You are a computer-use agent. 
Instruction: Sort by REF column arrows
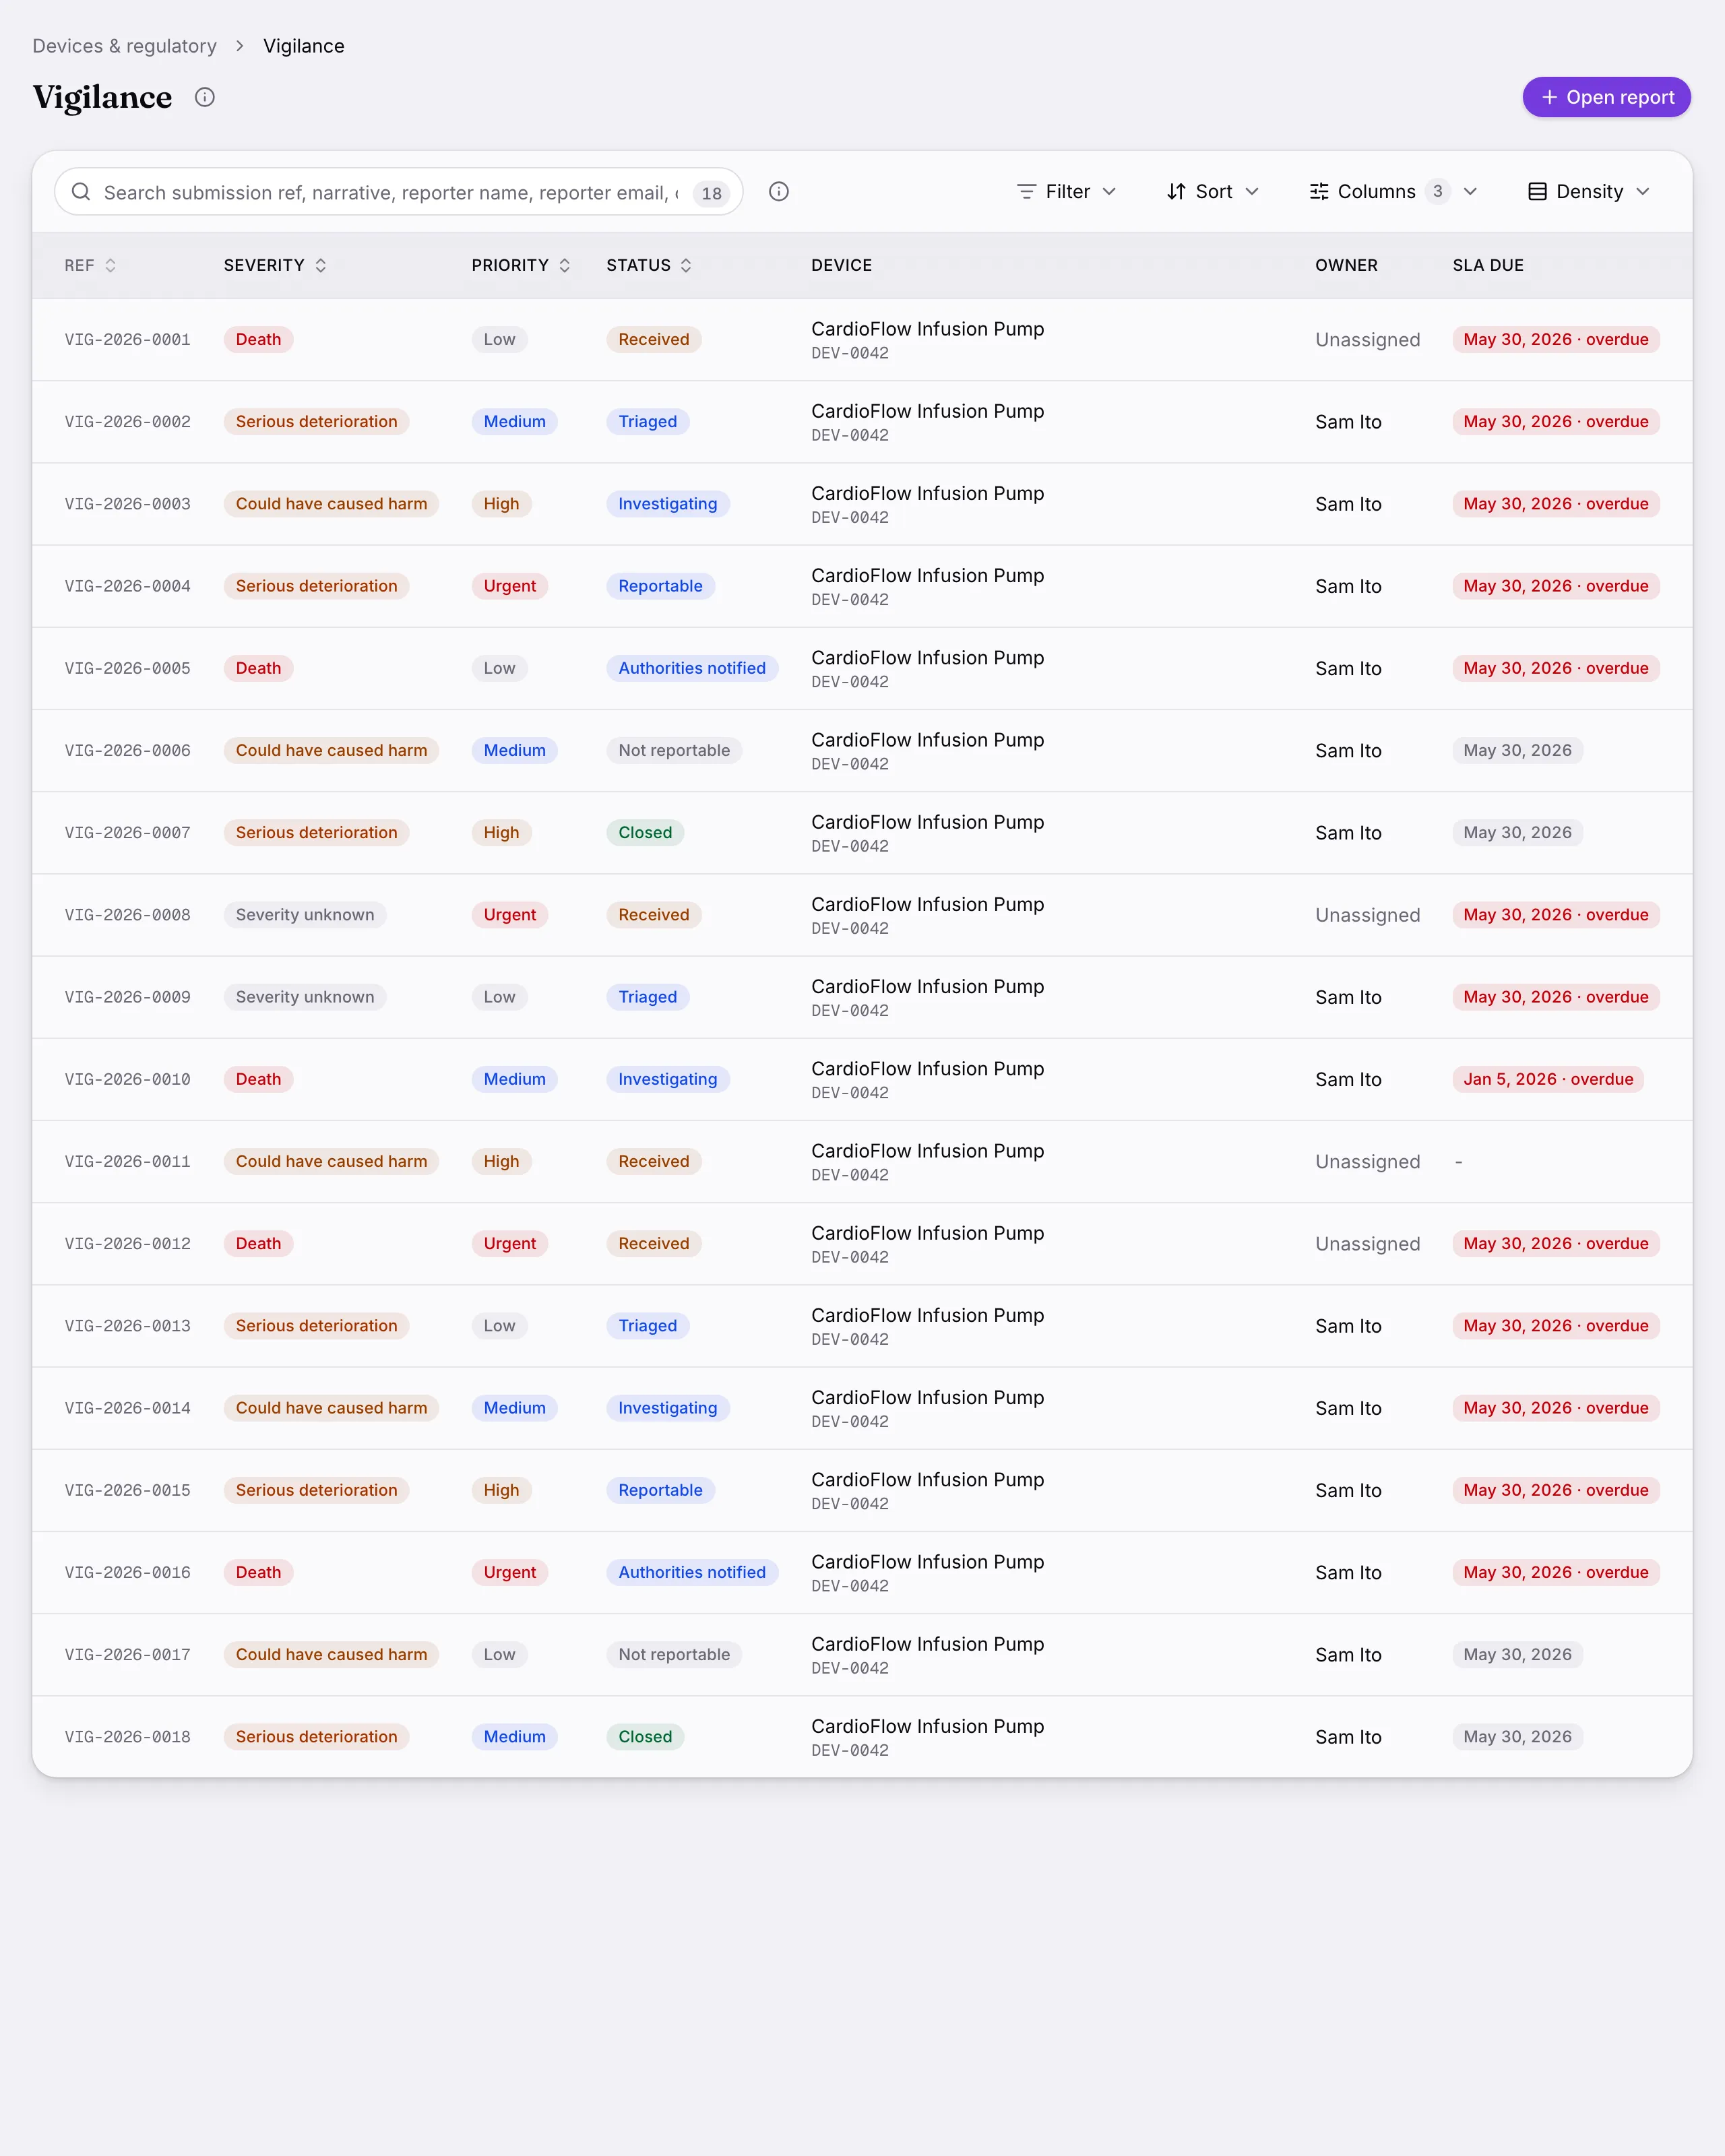tap(111, 265)
